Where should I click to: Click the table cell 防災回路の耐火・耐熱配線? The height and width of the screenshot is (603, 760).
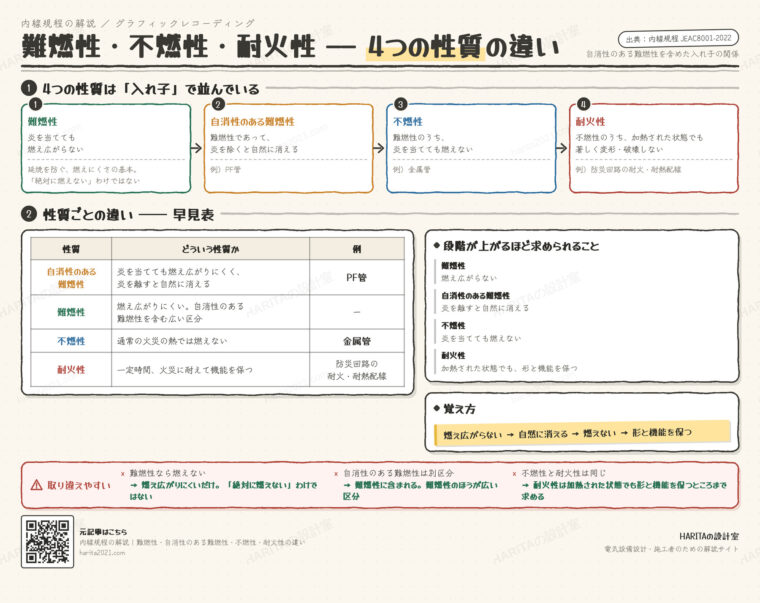tap(357, 370)
